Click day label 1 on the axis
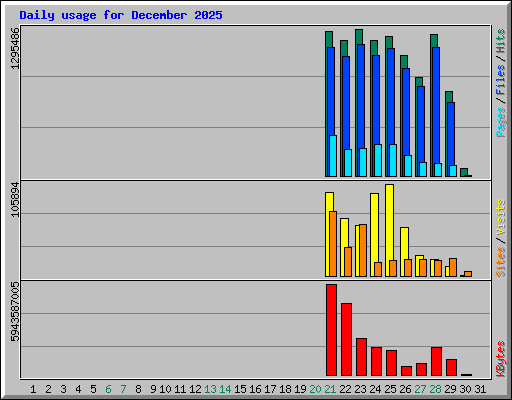Viewport: 512px width, 400px height. (x=33, y=389)
